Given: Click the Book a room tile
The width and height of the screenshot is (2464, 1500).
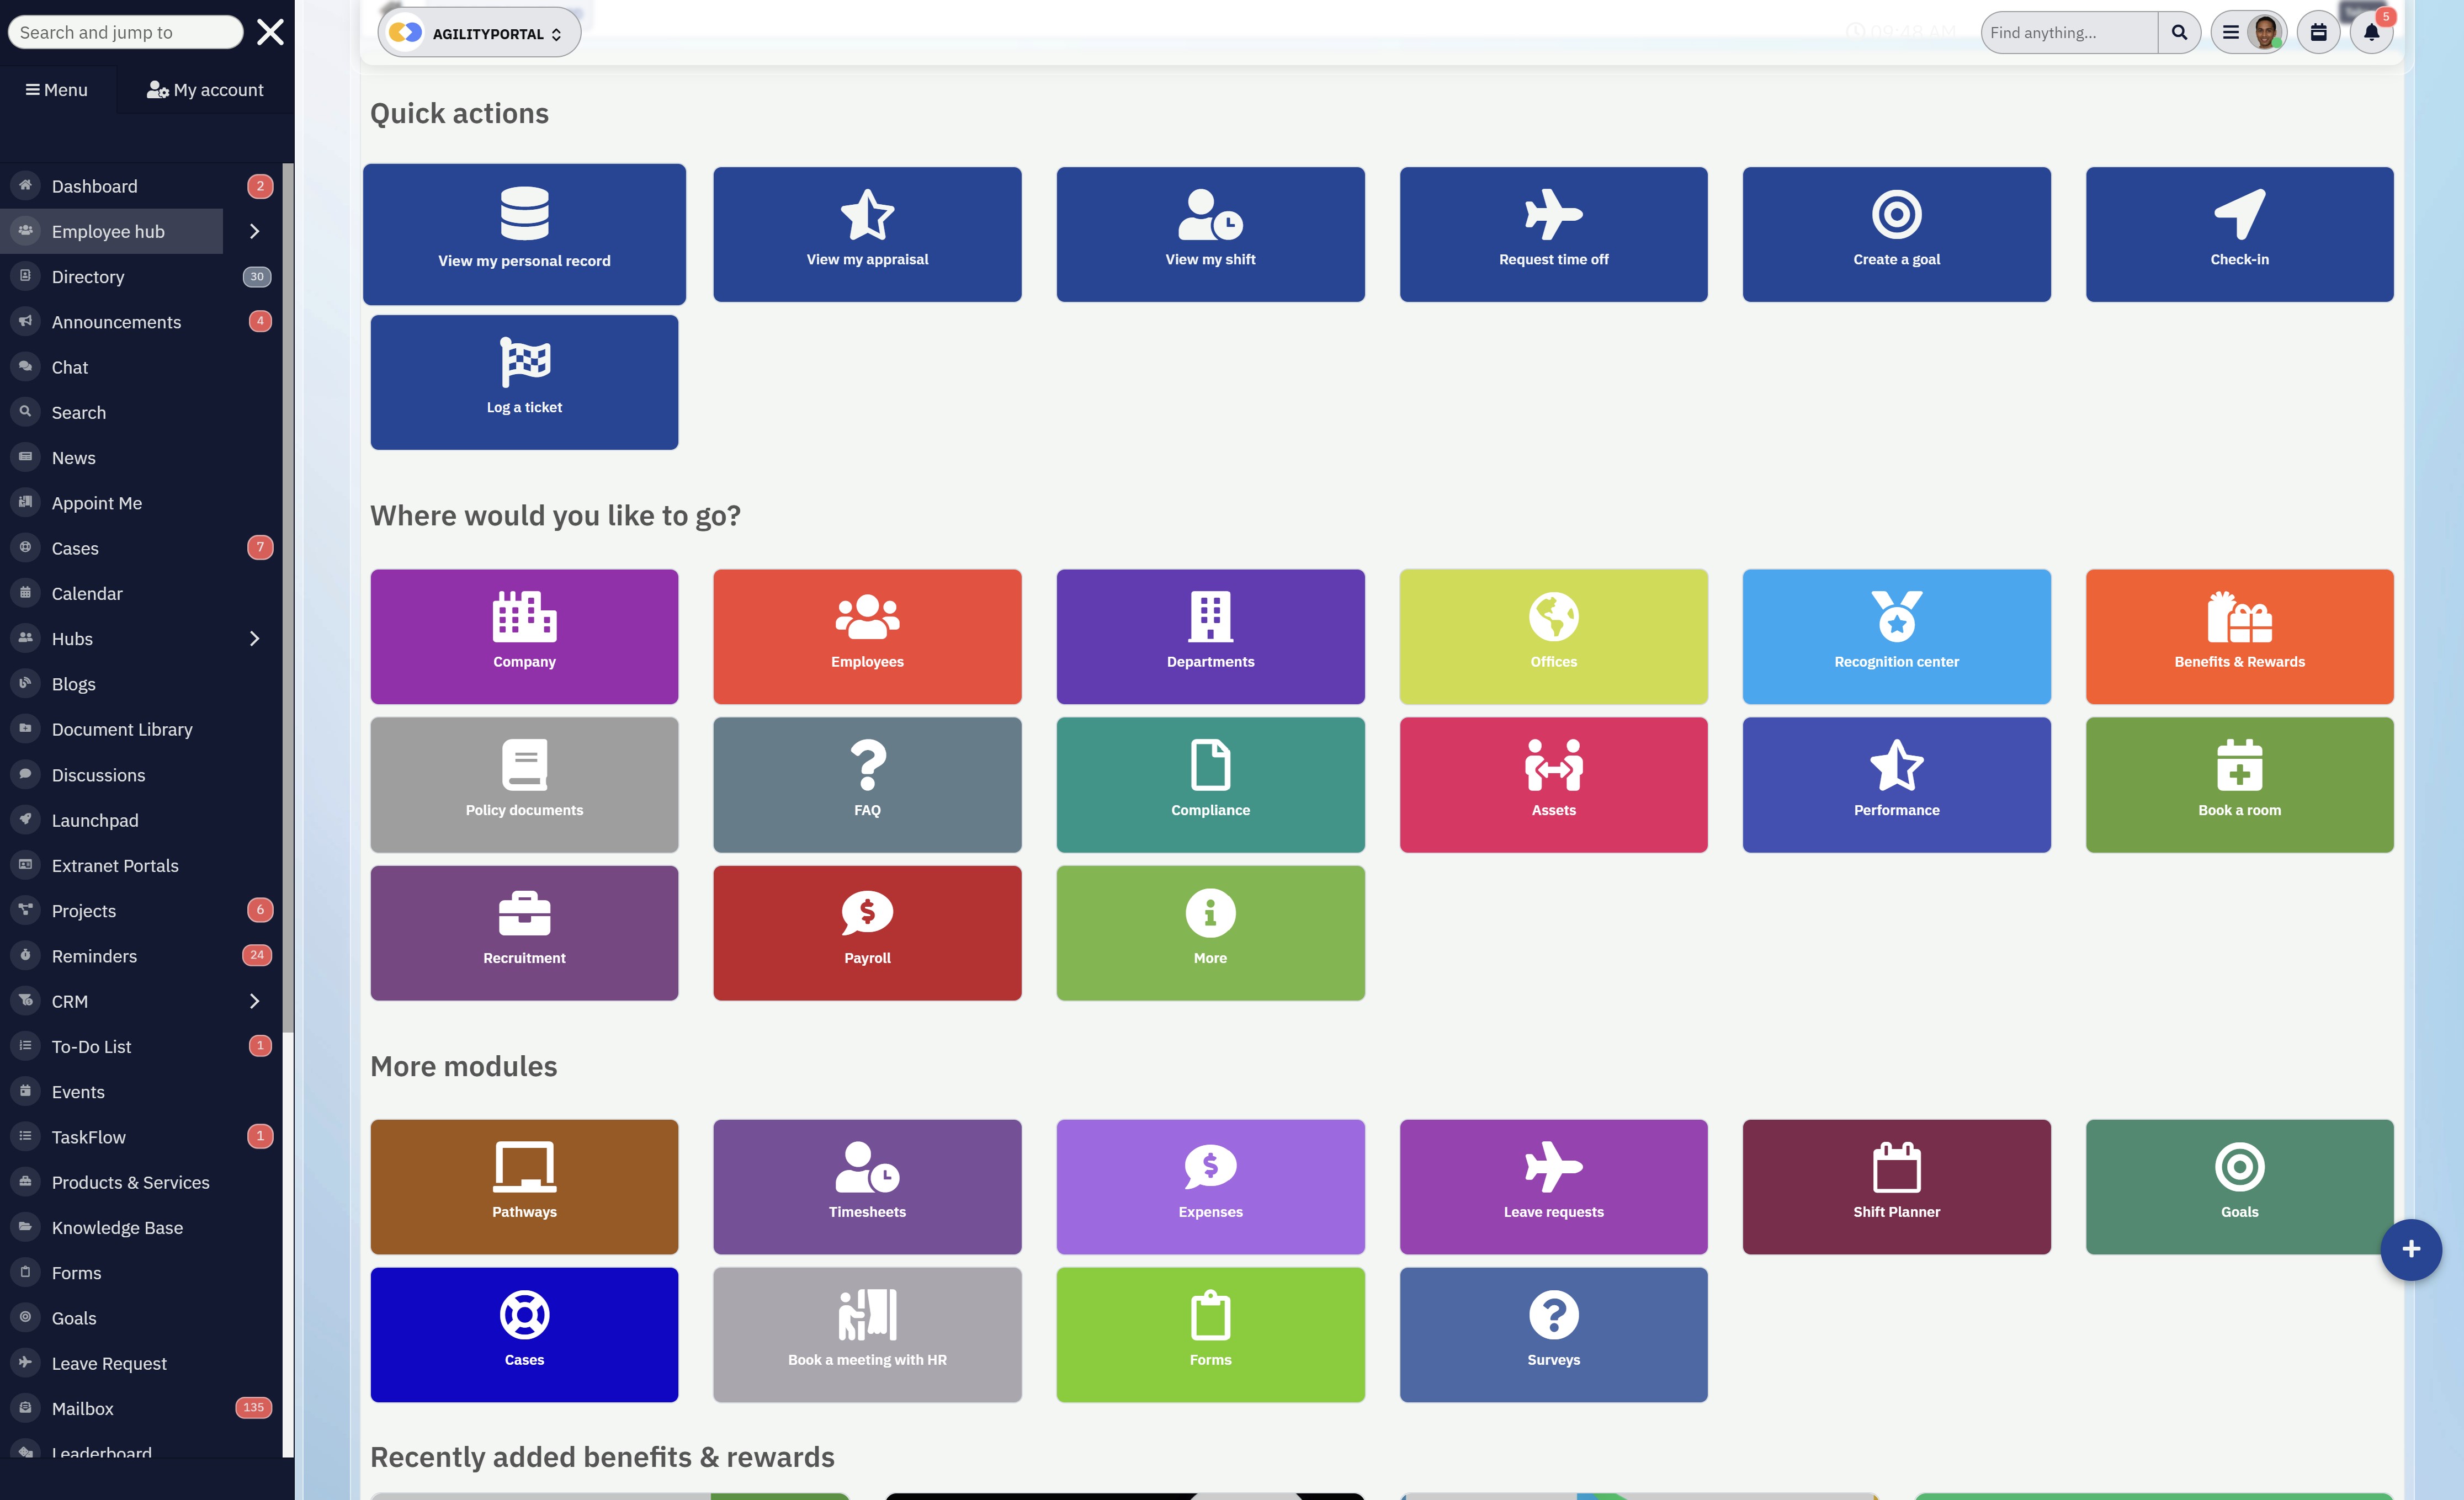Looking at the screenshot, I should point(2239,784).
